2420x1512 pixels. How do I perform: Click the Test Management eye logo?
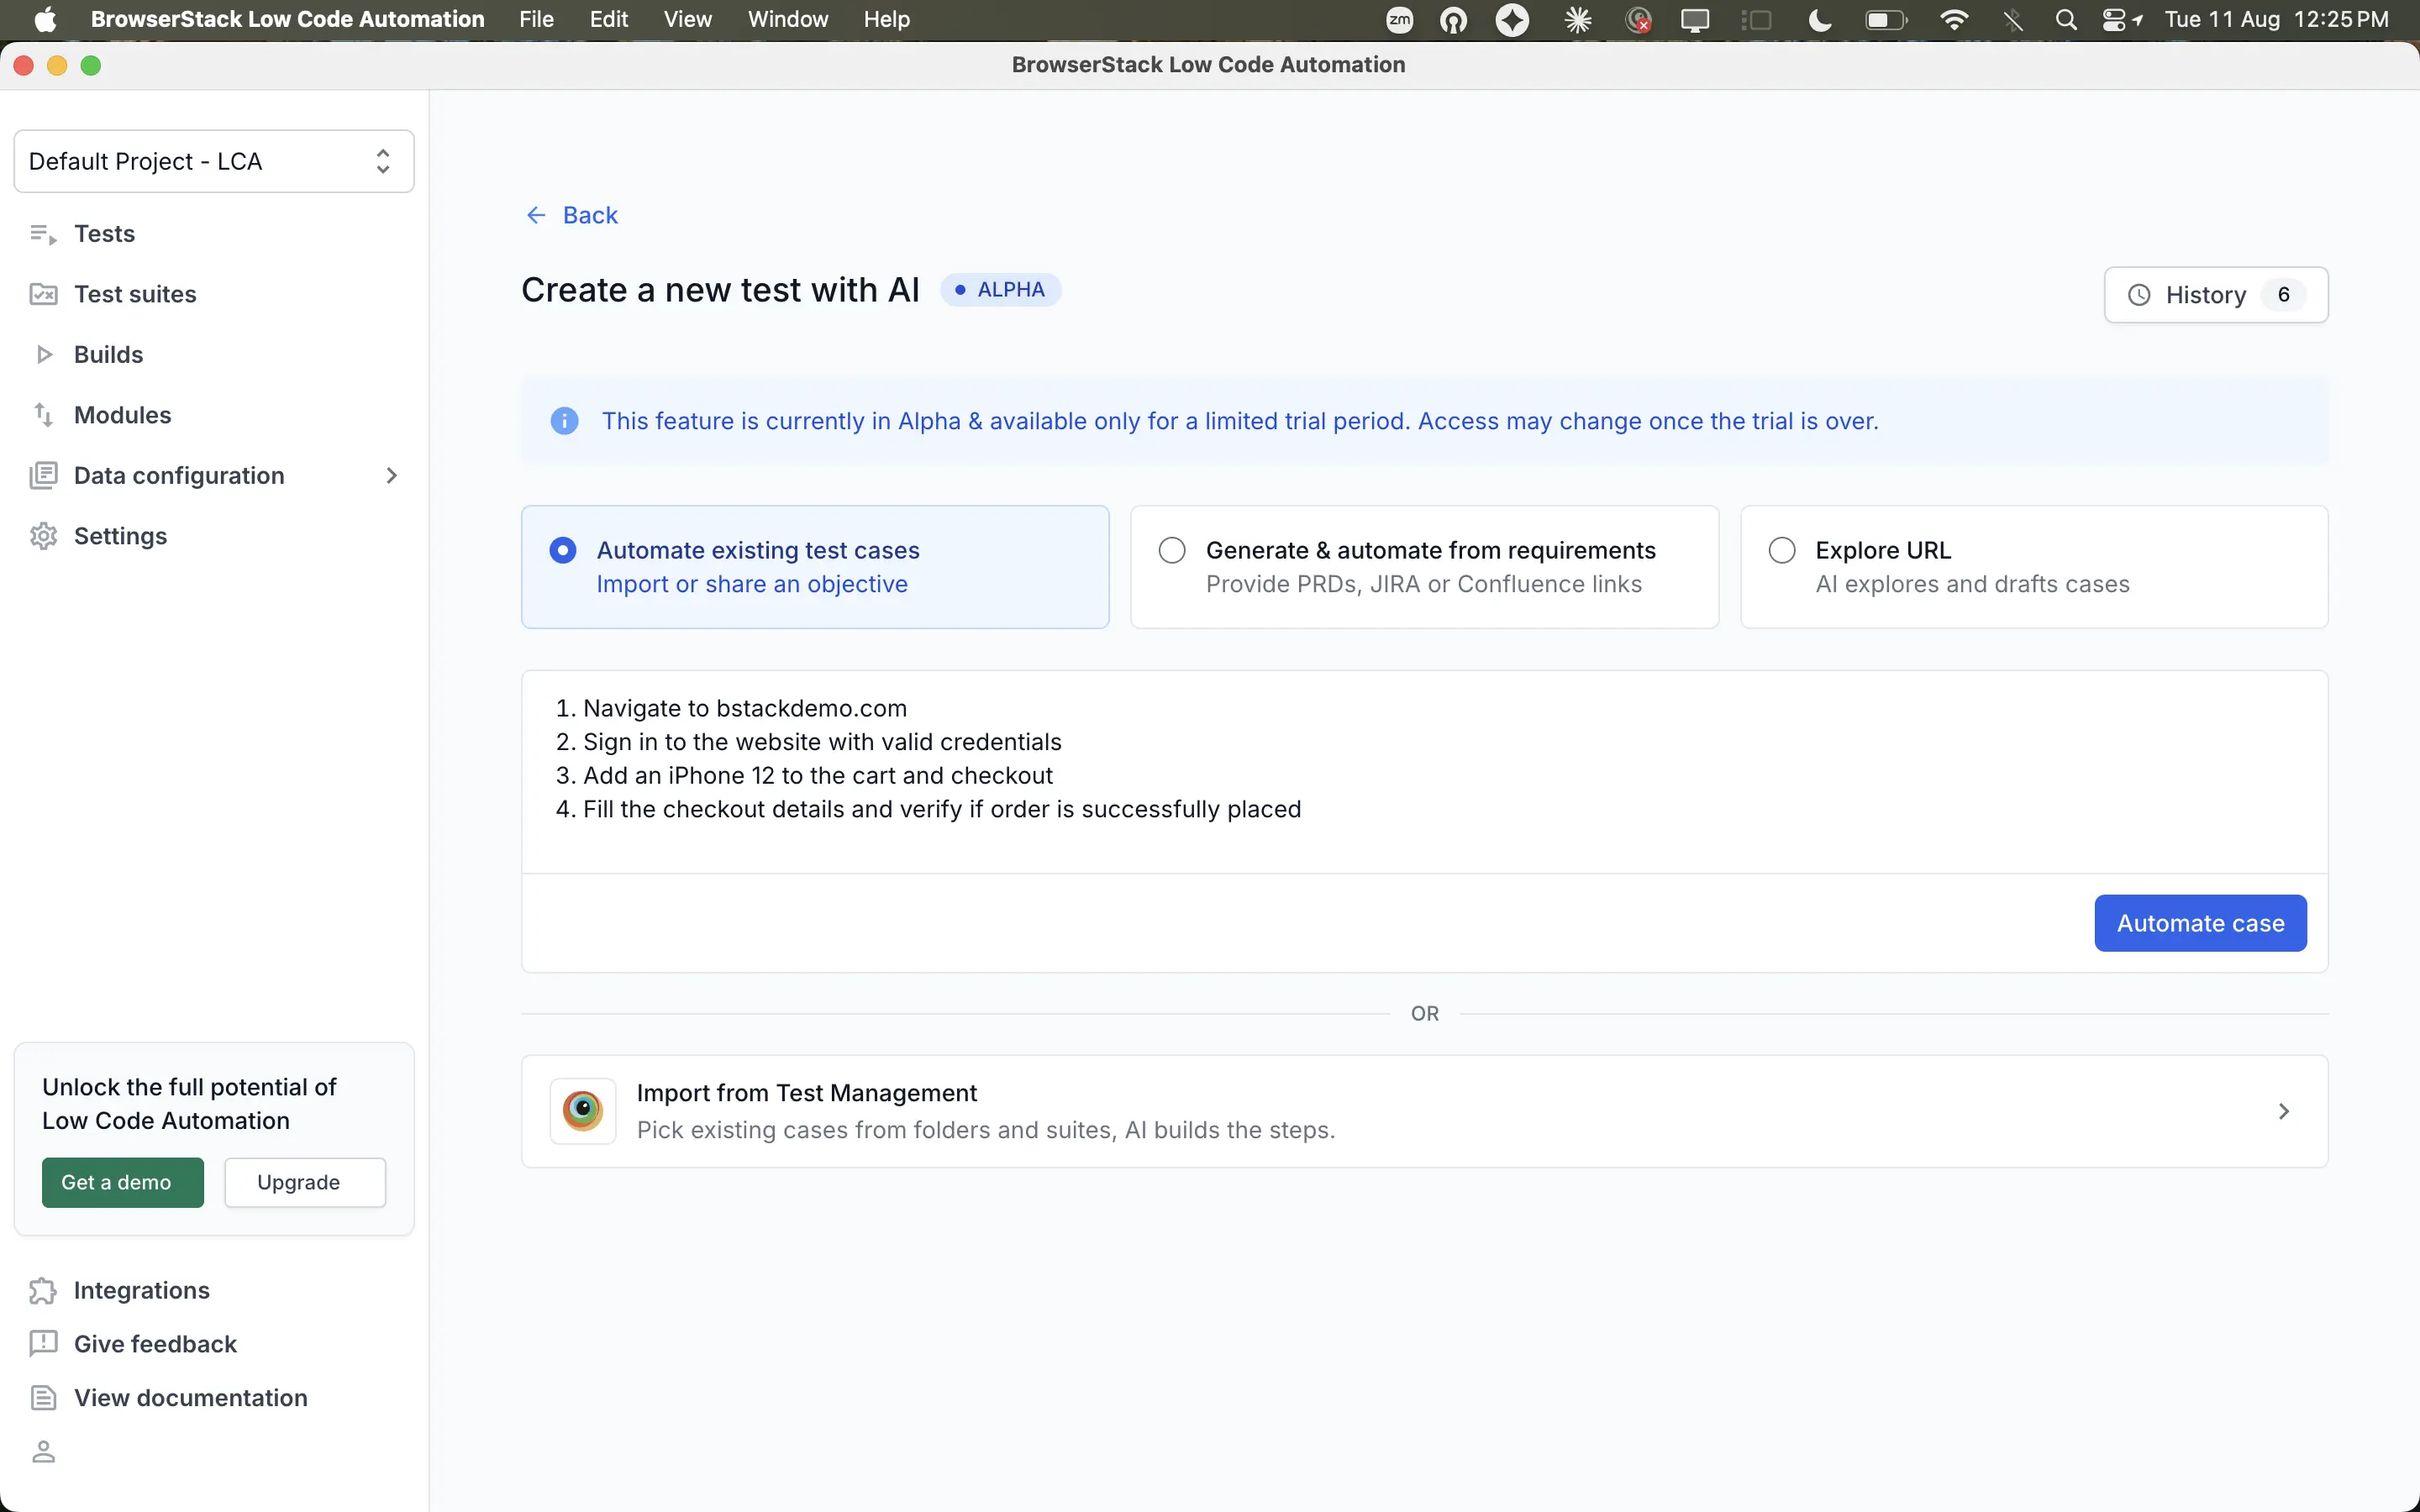click(582, 1111)
